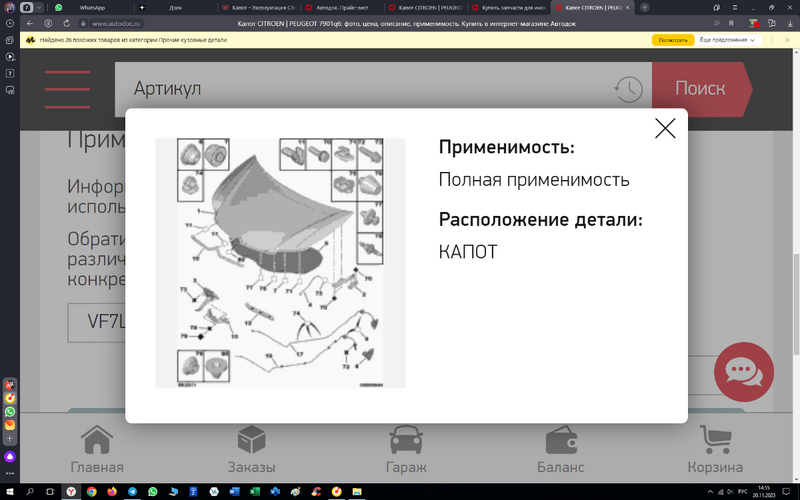The height and width of the screenshot is (500, 800).
Task: Click the VF7L VIN field behind popup
Action: [x=96, y=322]
